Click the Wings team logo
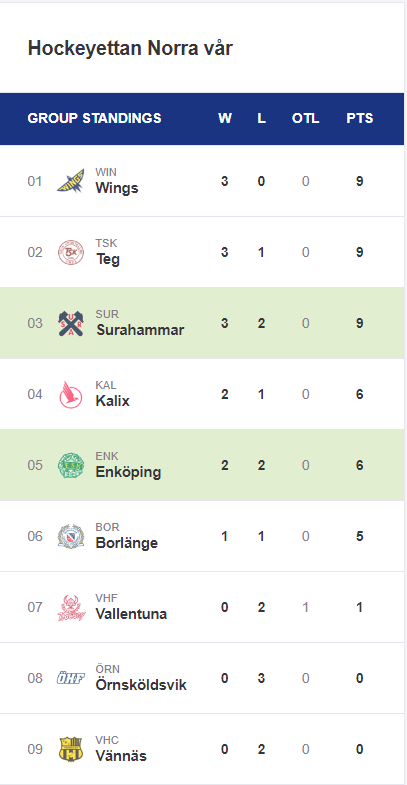The width and height of the screenshot is (407, 785). [71, 181]
